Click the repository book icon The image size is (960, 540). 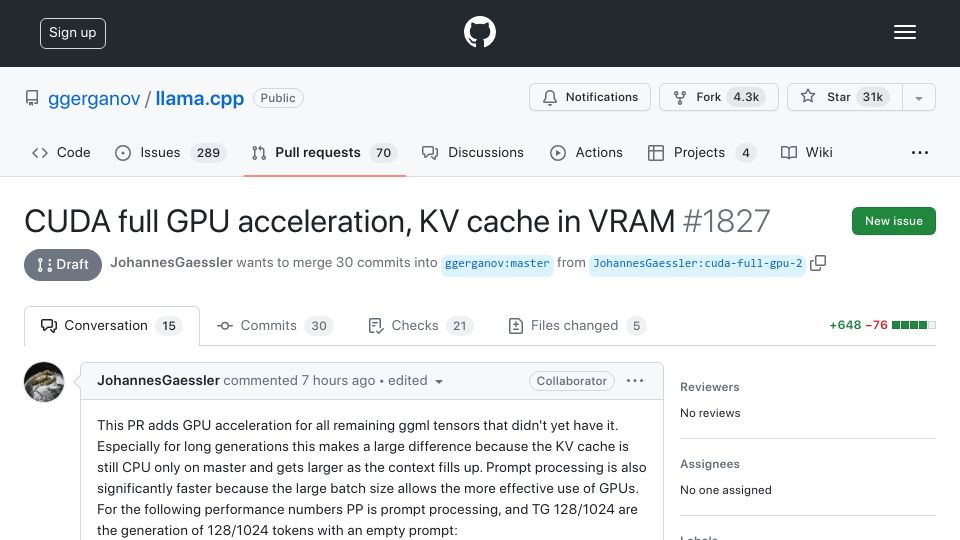coord(32,98)
